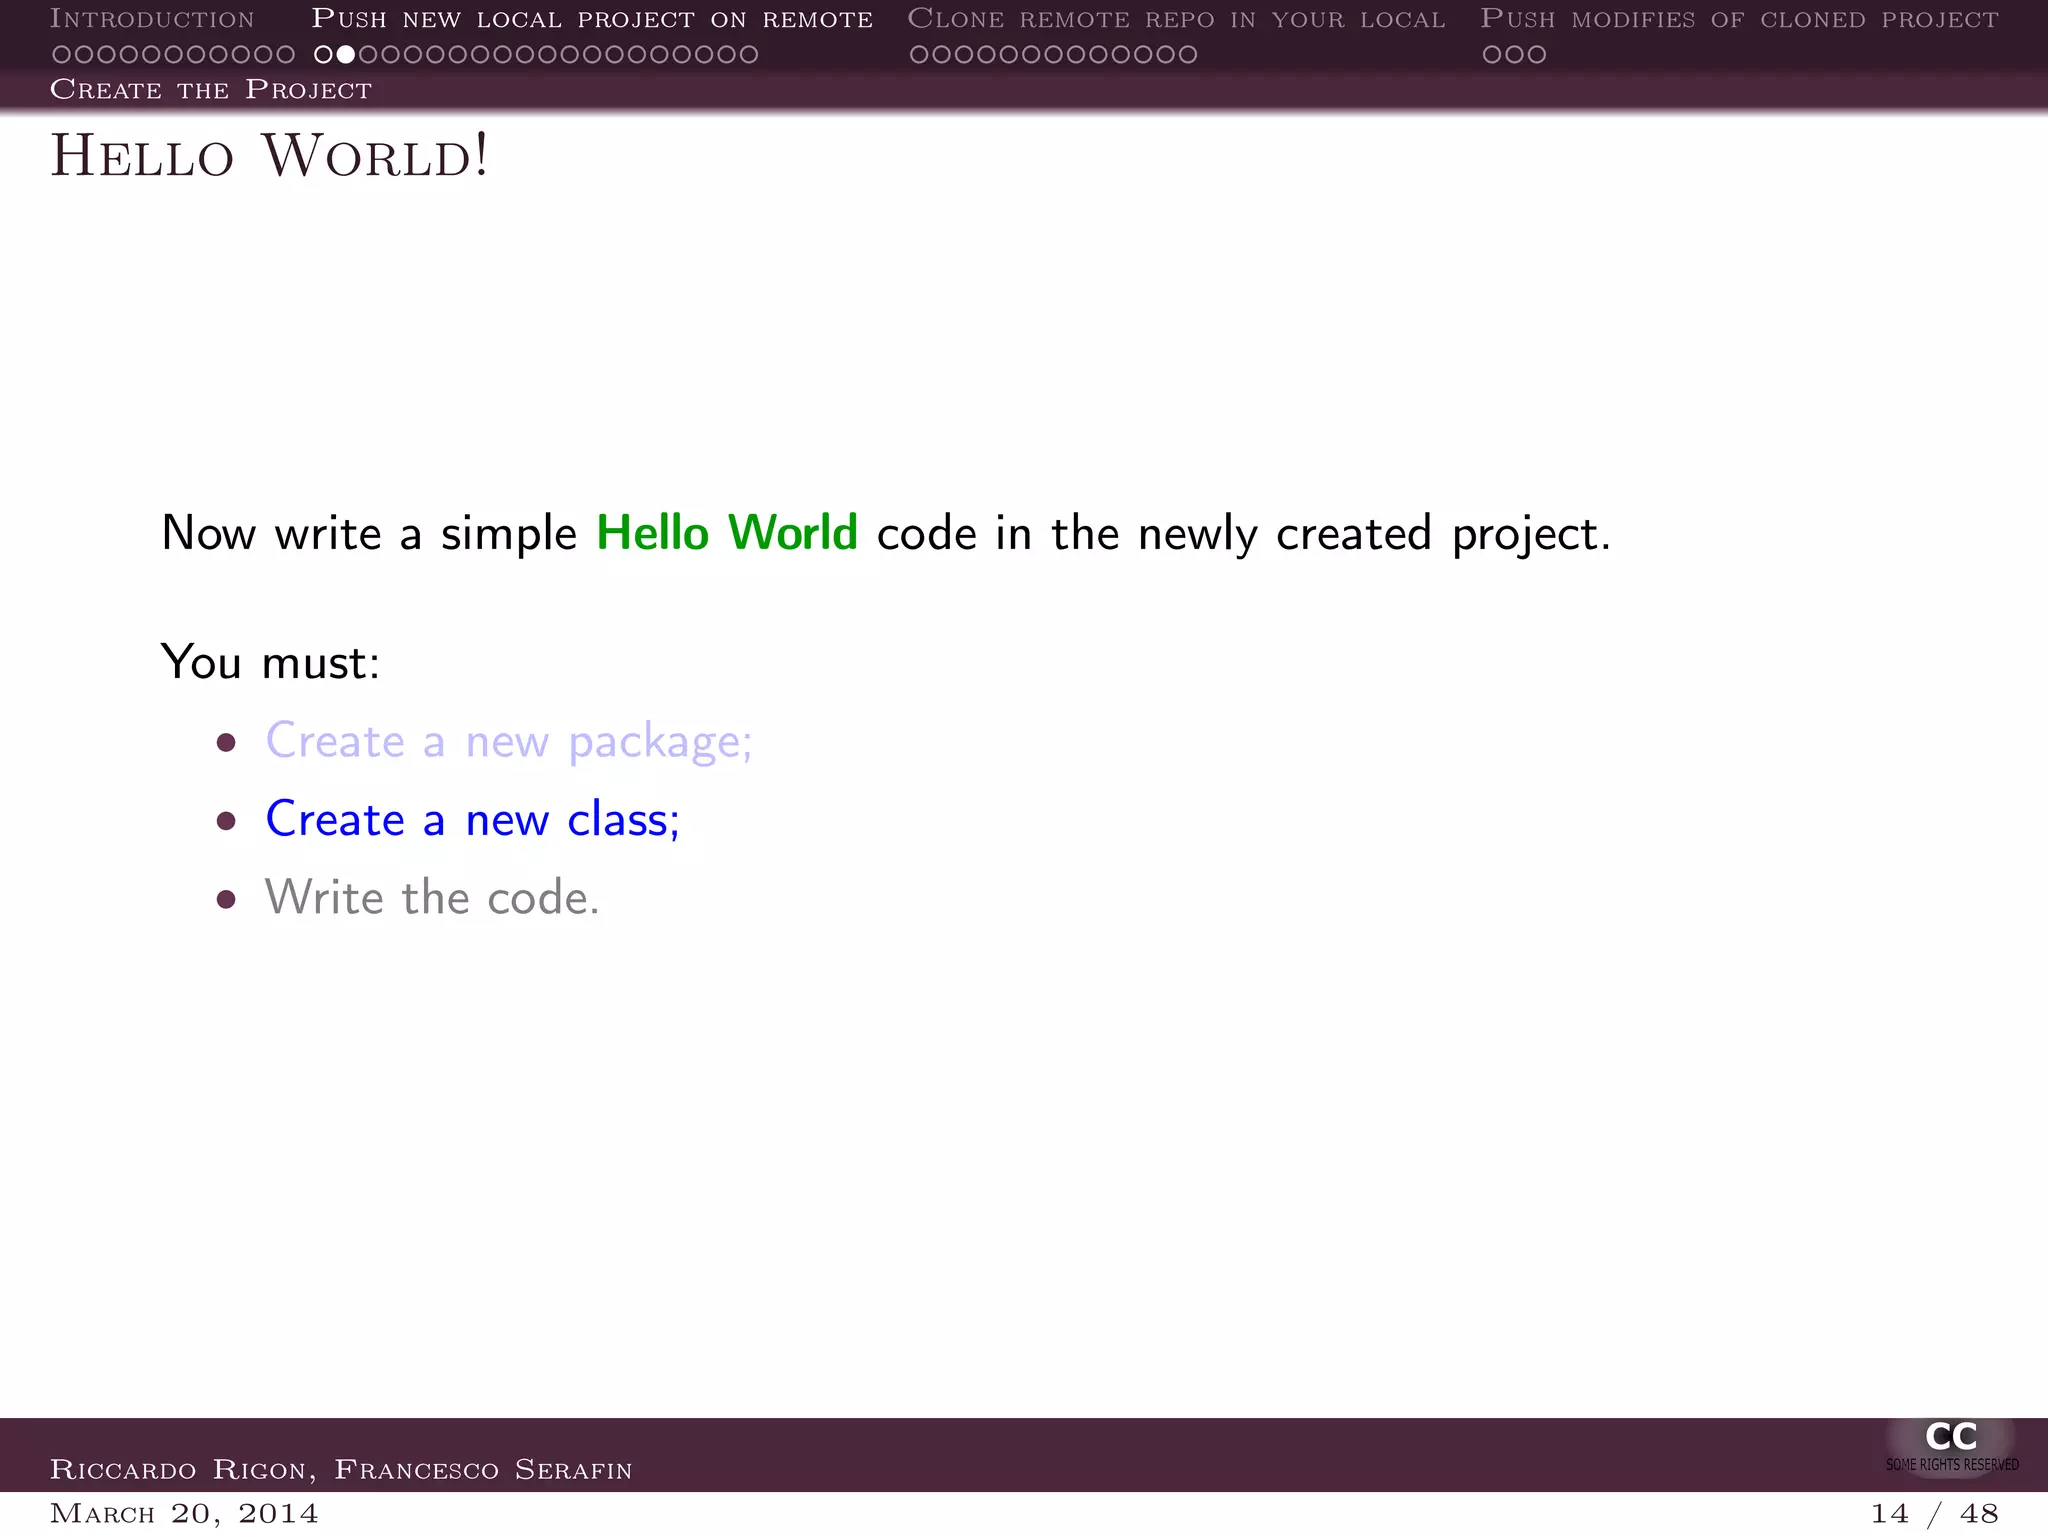Open Push modifies of cloned project section
Screen dimensions: 2048x1536
coord(1739,19)
